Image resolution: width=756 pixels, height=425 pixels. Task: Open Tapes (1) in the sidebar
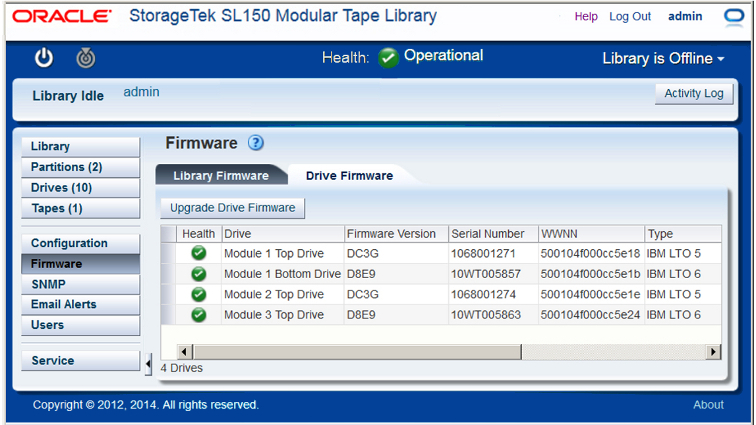pyautogui.click(x=81, y=208)
